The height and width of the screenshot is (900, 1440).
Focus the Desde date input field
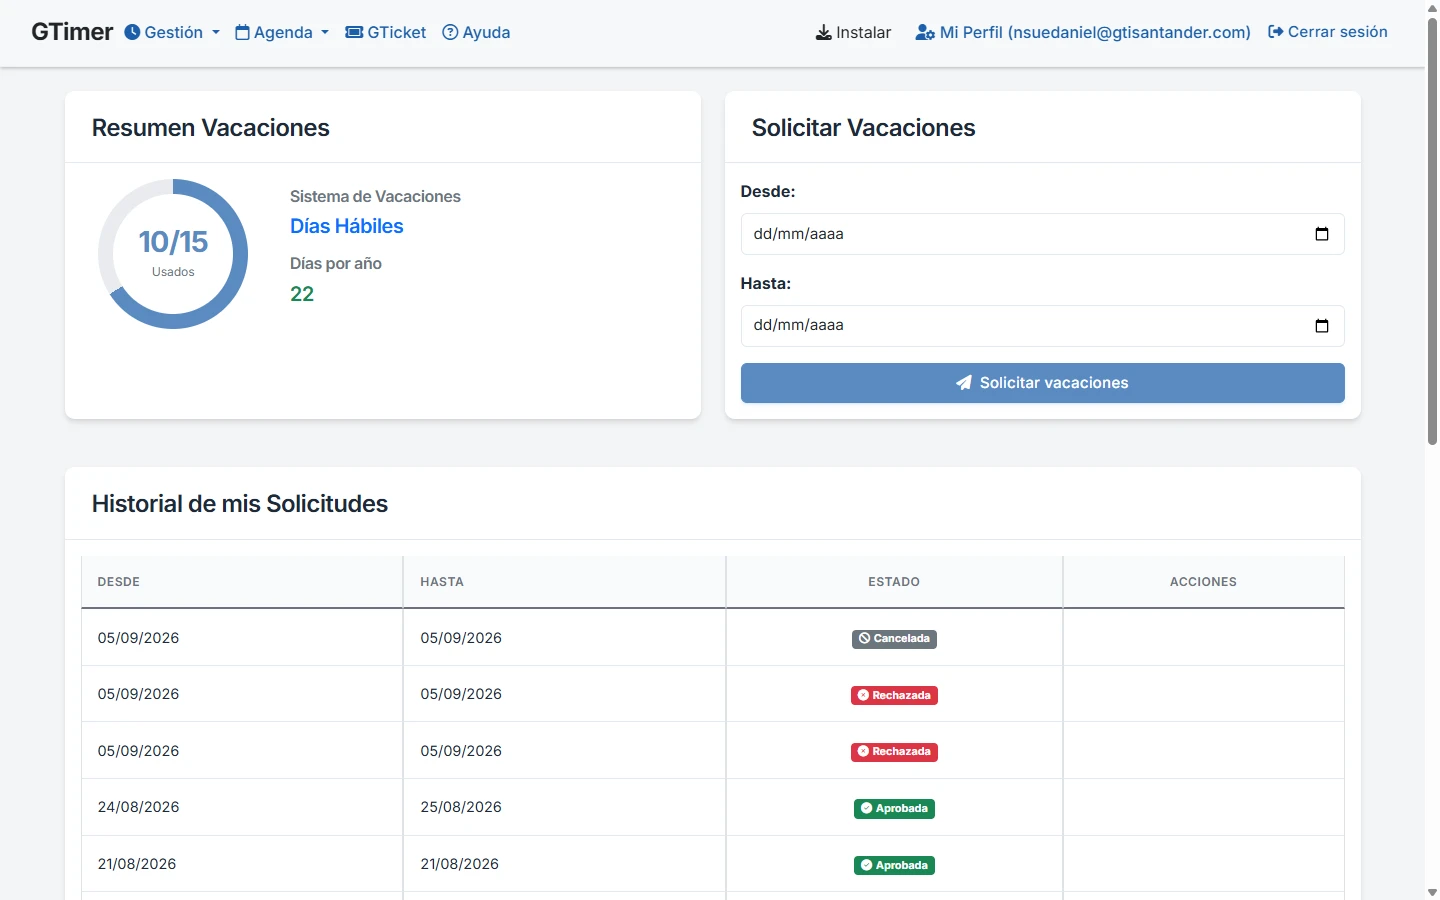tap(1042, 234)
